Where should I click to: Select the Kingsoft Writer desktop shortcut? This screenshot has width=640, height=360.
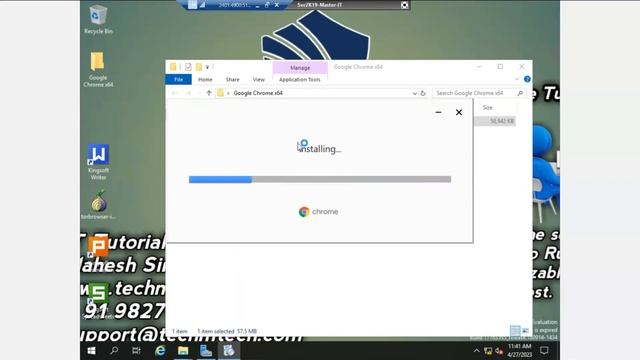(x=98, y=162)
